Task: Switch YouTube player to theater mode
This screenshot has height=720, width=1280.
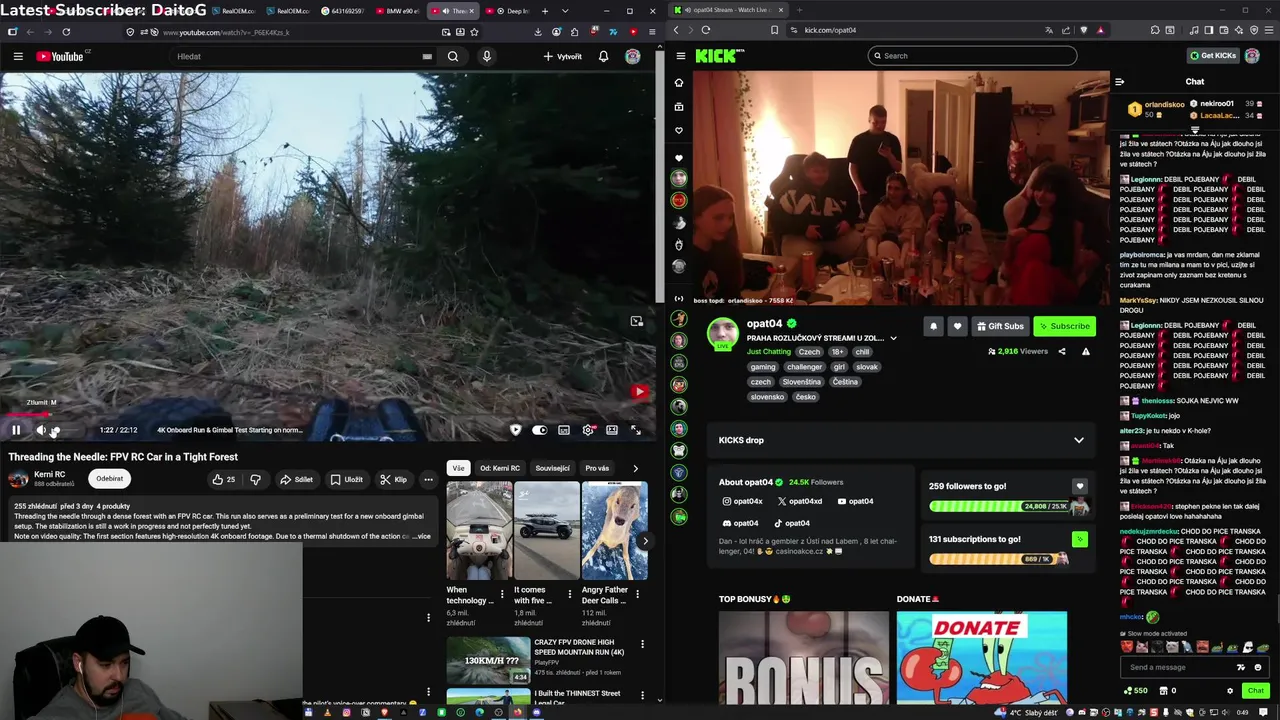Action: point(611,430)
